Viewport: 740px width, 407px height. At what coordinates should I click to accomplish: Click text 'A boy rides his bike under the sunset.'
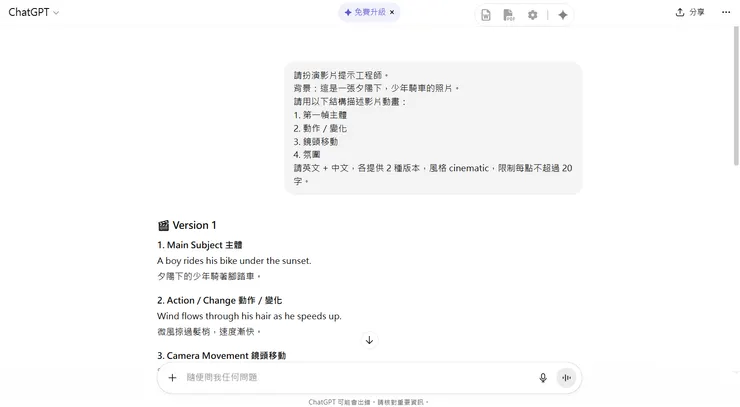coord(234,261)
